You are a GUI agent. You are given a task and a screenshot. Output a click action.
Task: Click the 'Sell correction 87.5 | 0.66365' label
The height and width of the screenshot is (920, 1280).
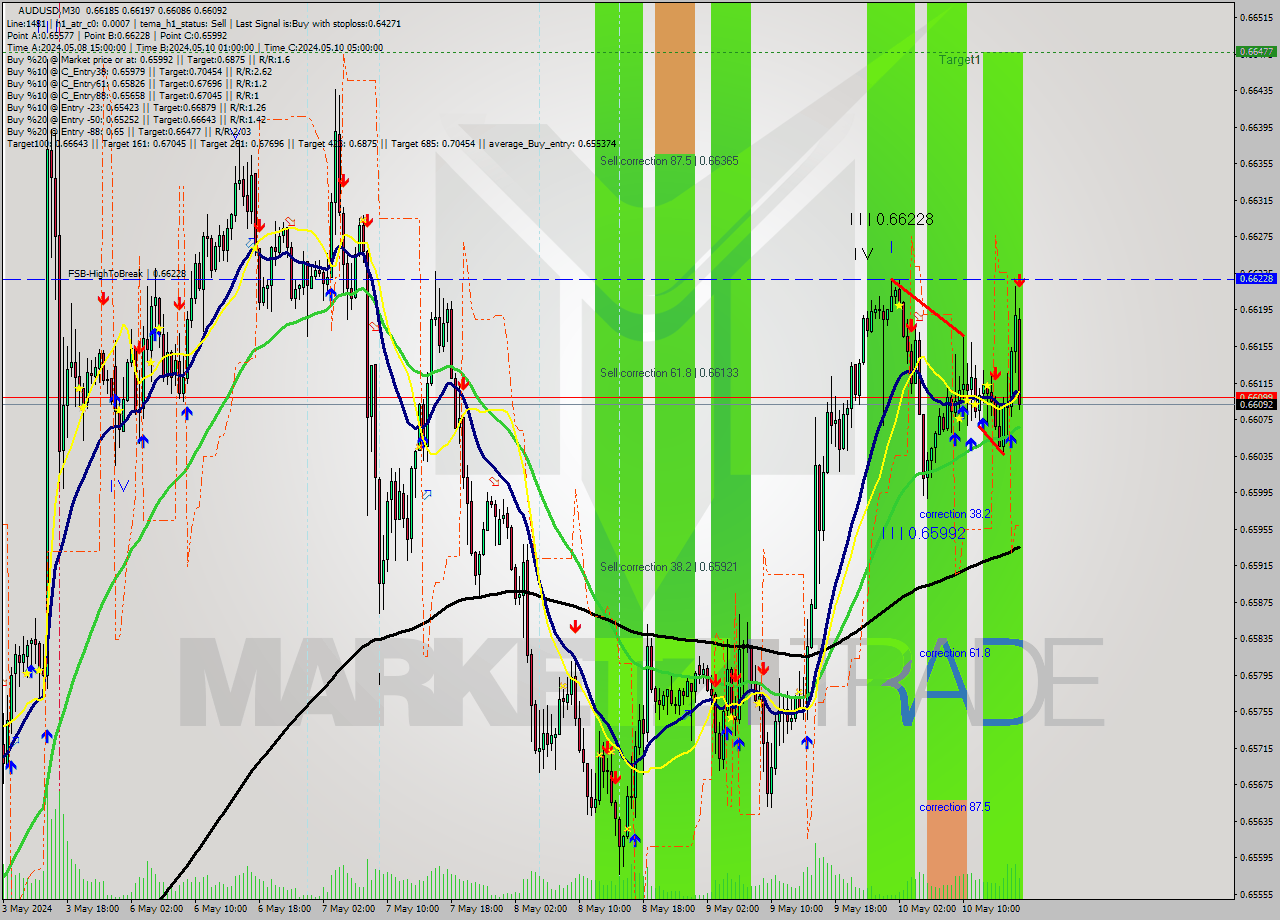(x=669, y=160)
